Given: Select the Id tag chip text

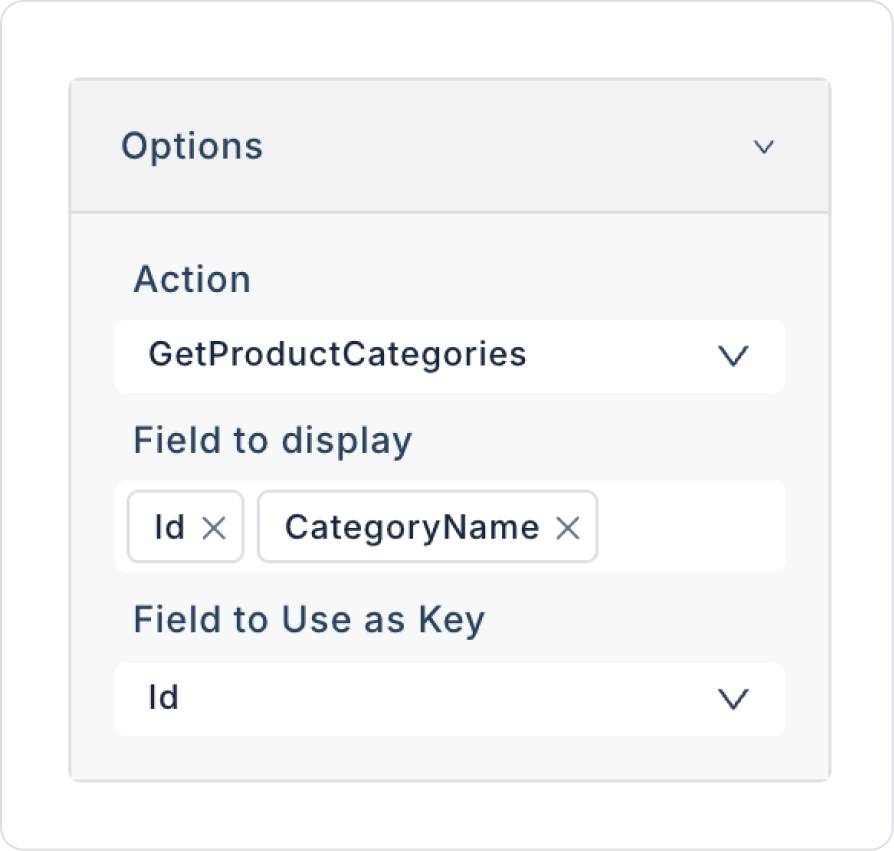Looking at the screenshot, I should (170, 527).
